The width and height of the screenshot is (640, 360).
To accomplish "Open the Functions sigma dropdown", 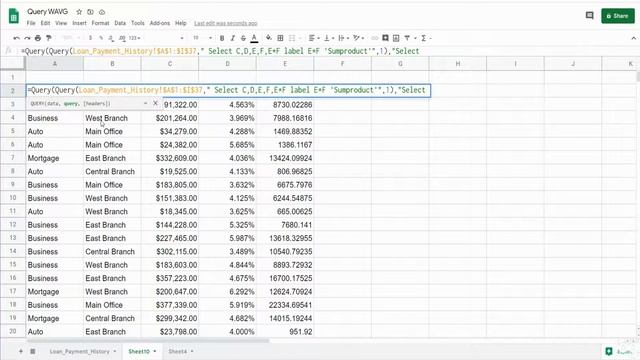I will [426, 38].
